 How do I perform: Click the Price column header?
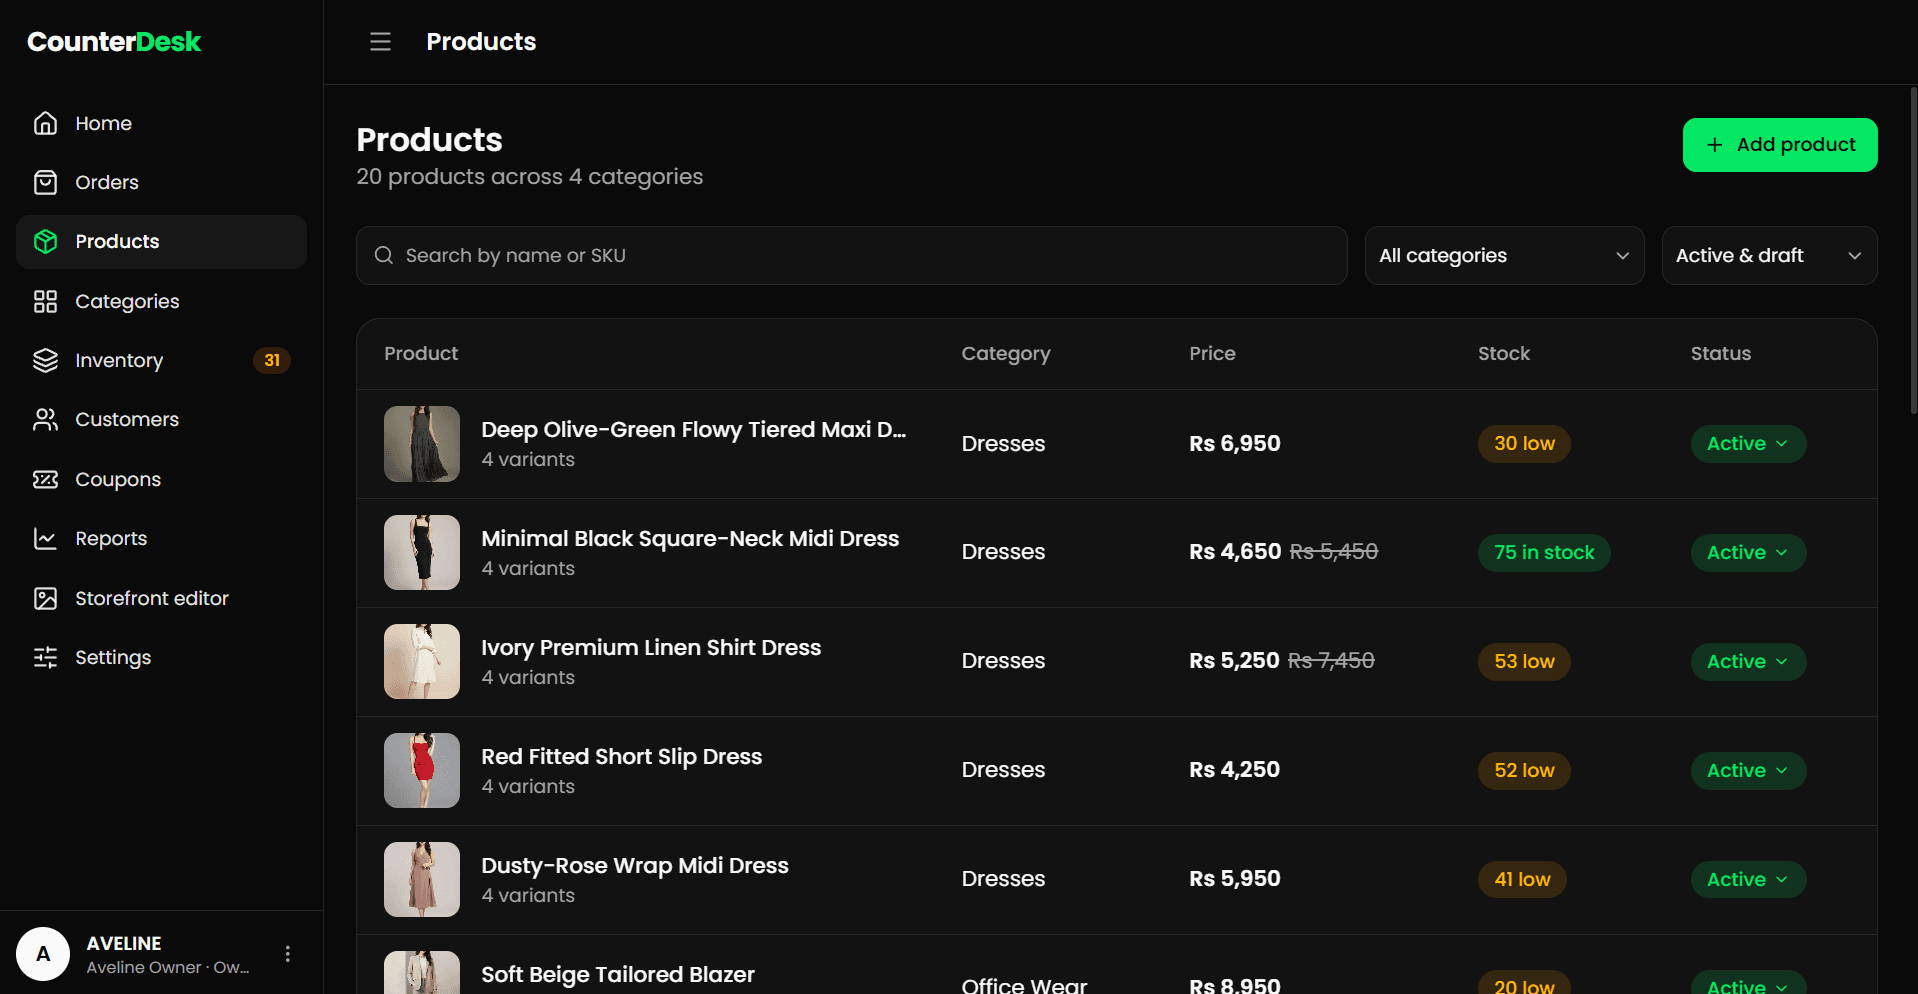coord(1212,354)
